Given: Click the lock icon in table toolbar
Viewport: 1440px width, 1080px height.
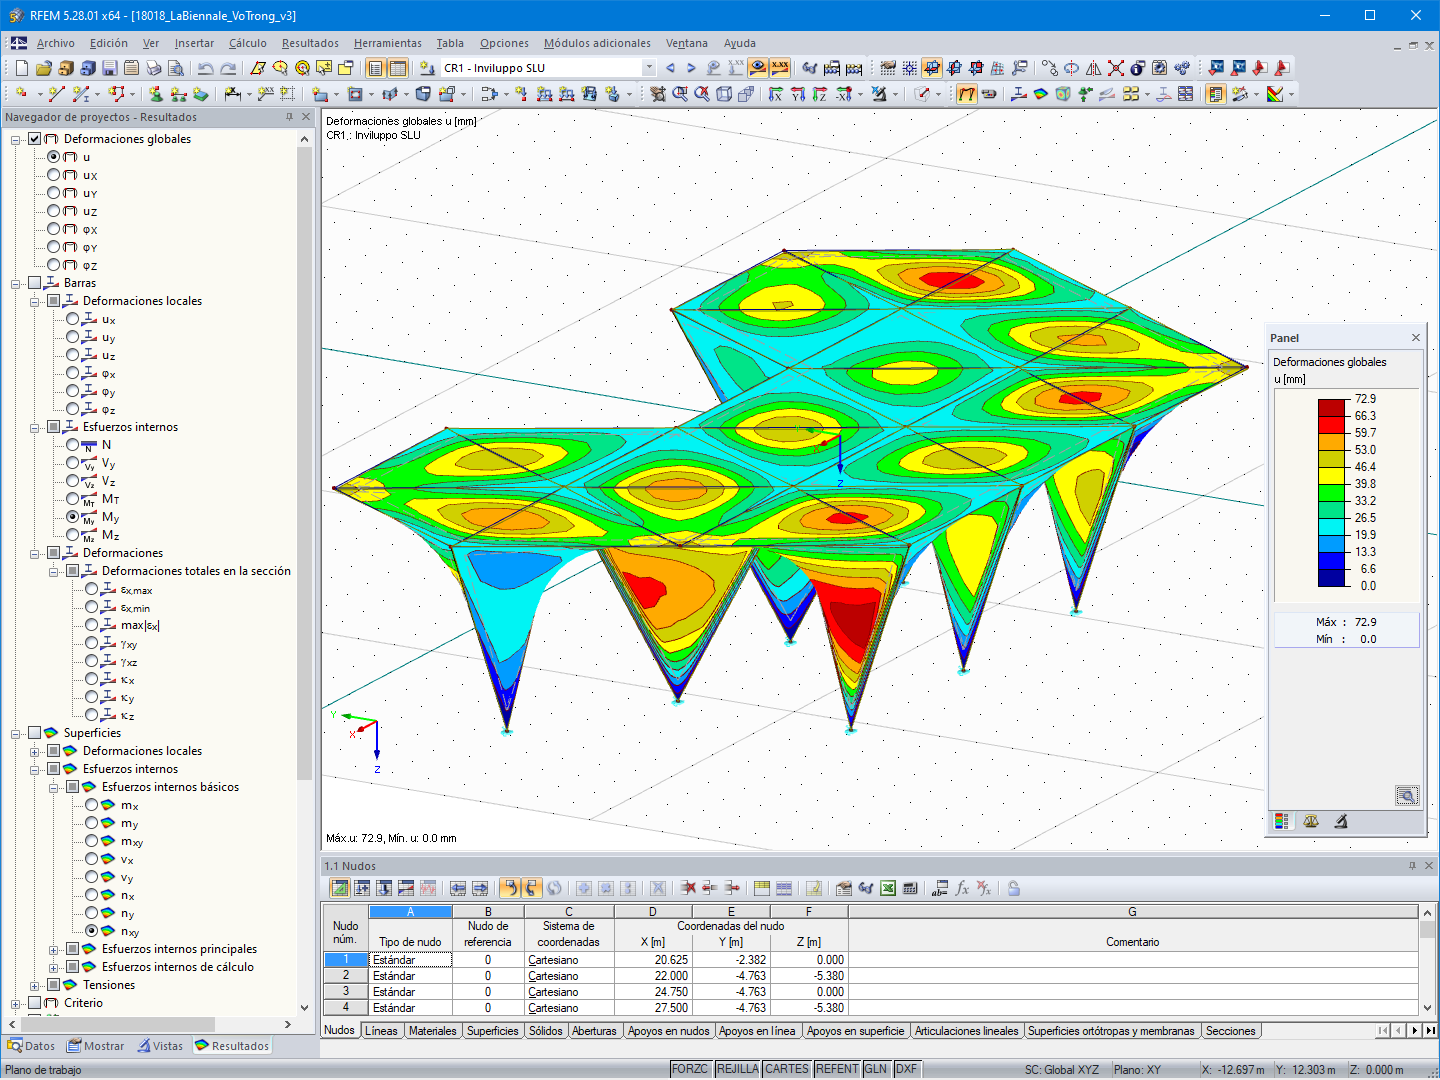Looking at the screenshot, I should [x=1013, y=888].
